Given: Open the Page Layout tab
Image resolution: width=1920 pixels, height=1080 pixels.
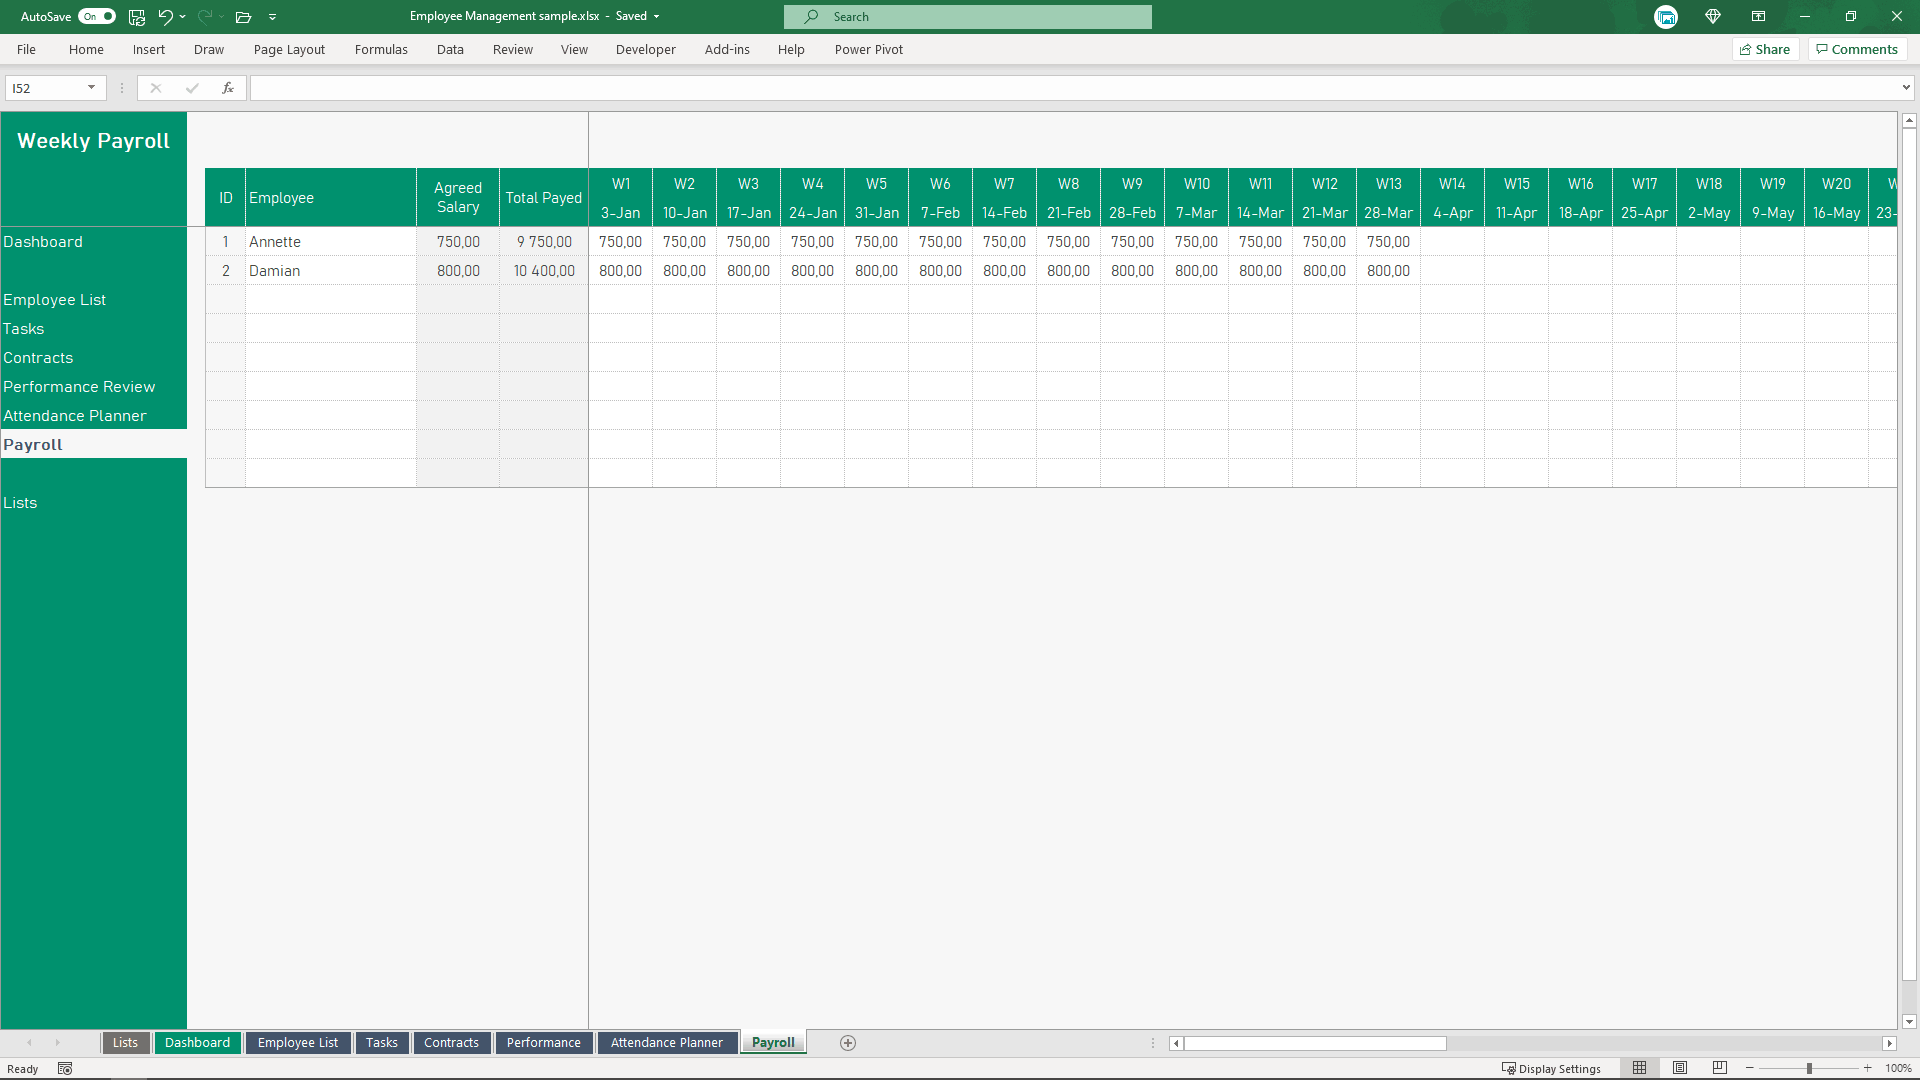Looking at the screenshot, I should (289, 49).
